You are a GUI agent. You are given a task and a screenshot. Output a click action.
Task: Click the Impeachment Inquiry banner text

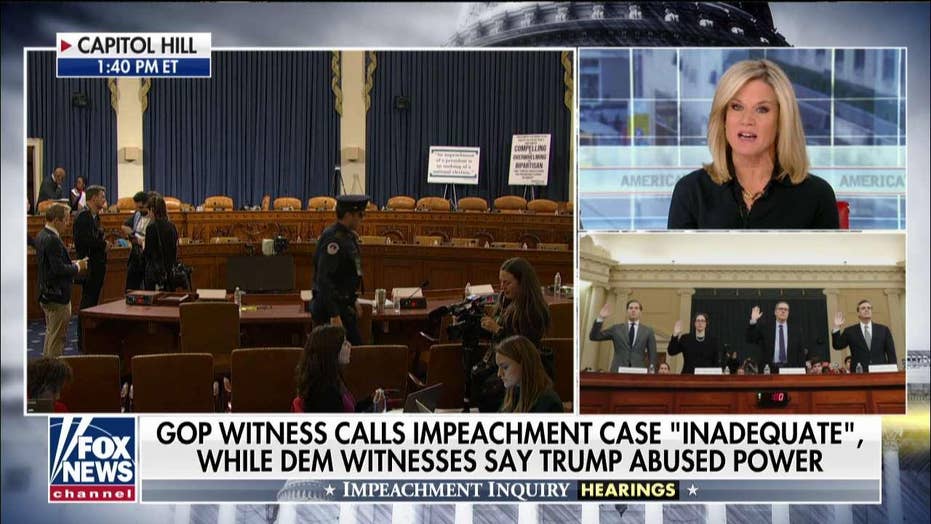point(457,490)
